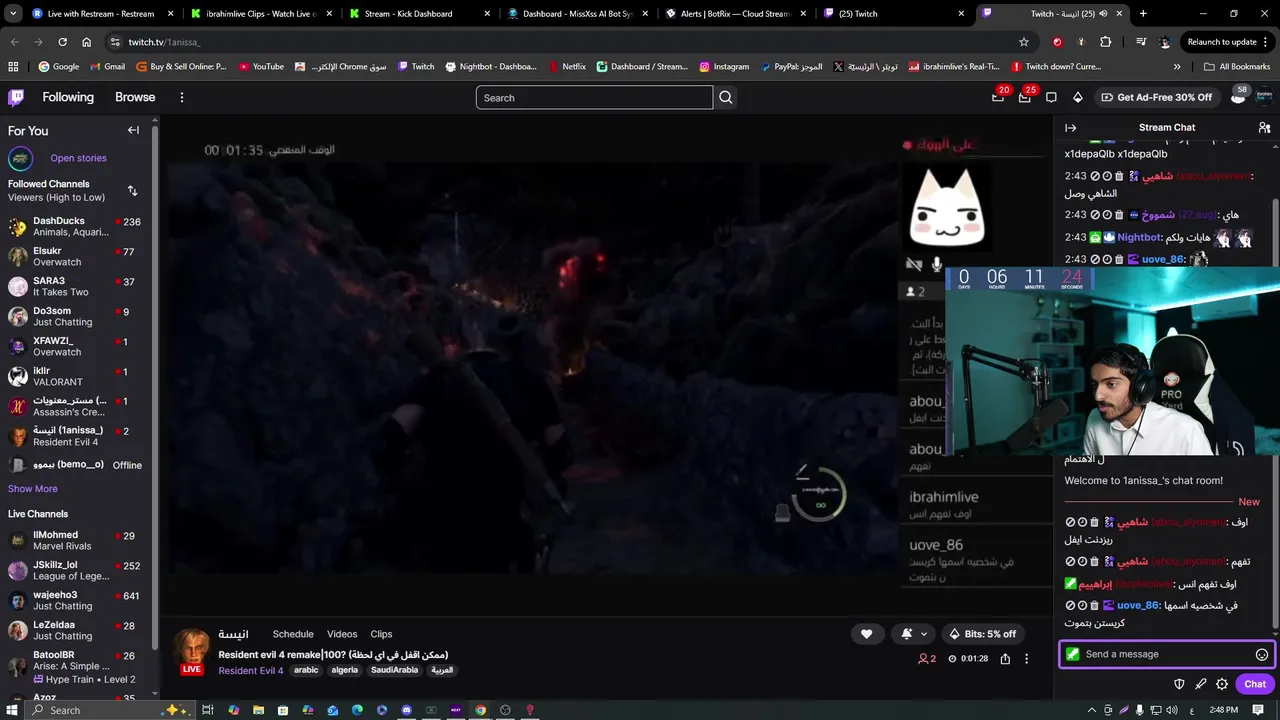Open Discord from the taskbar
1280x720 pixels.
[406, 710]
